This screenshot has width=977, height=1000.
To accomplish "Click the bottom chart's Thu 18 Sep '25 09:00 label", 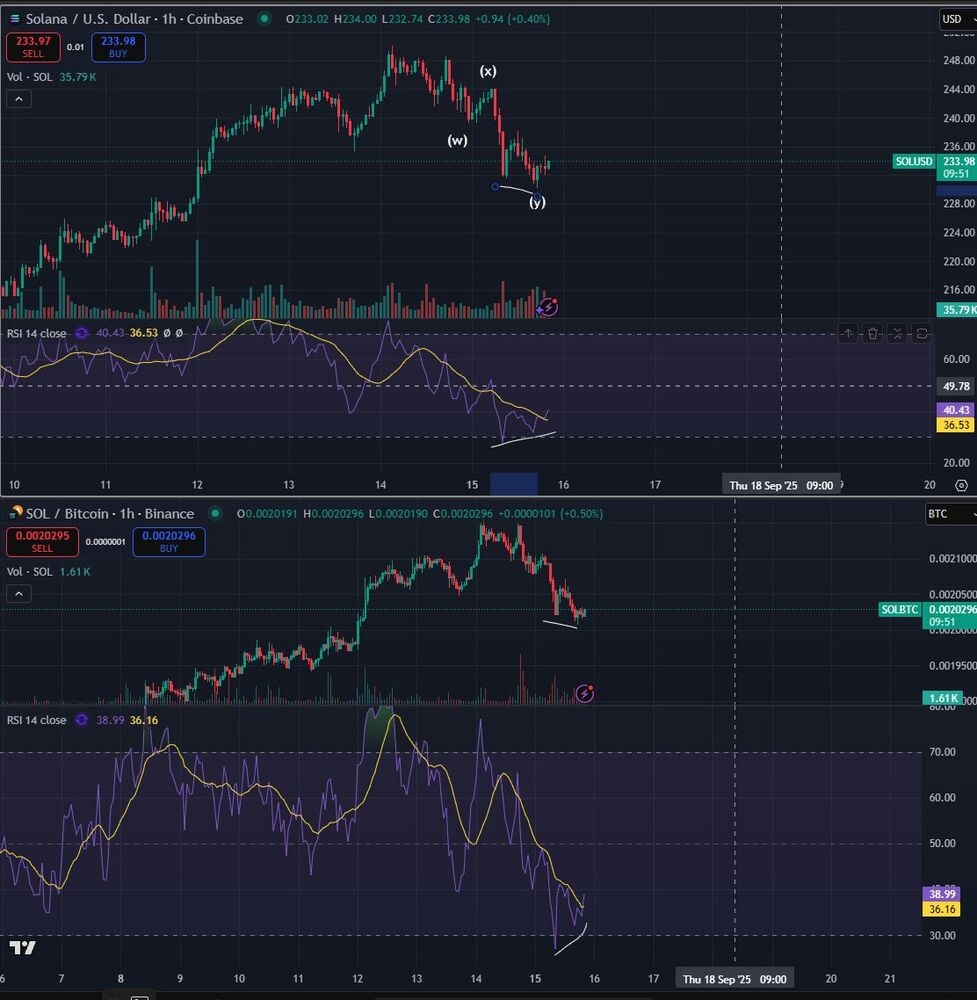I will coord(735,979).
